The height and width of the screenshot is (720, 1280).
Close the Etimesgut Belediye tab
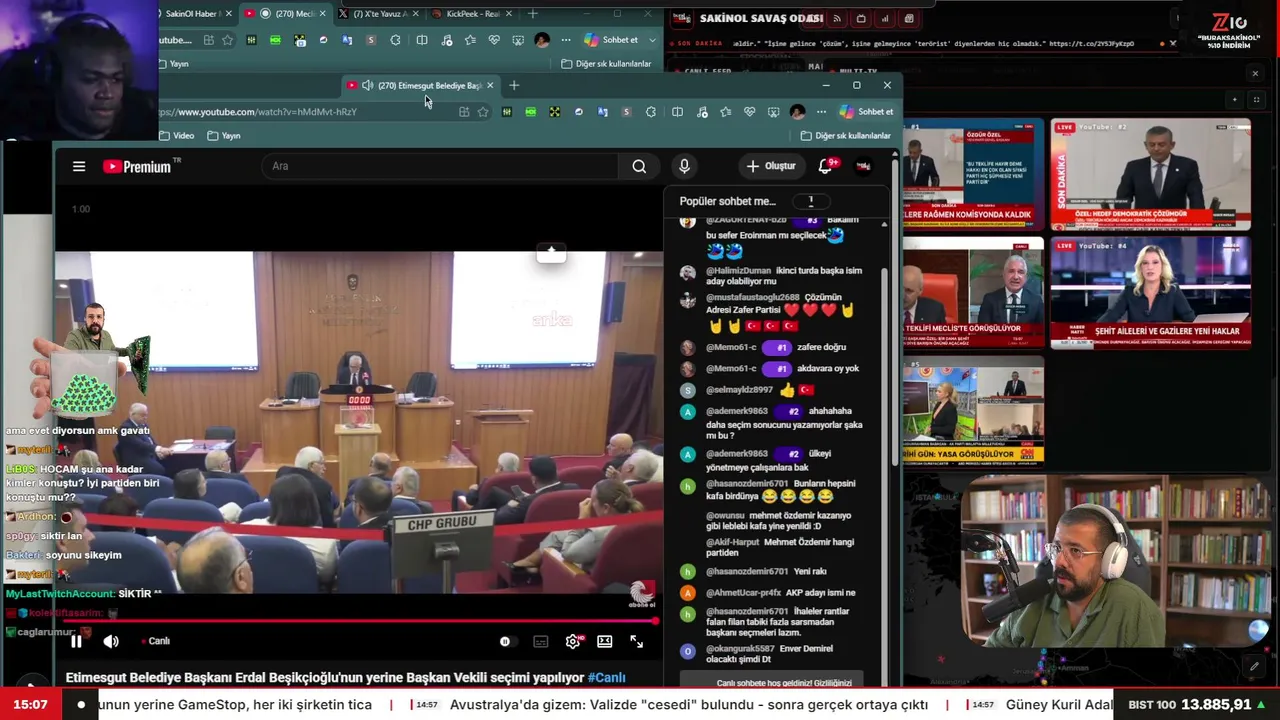(x=490, y=86)
